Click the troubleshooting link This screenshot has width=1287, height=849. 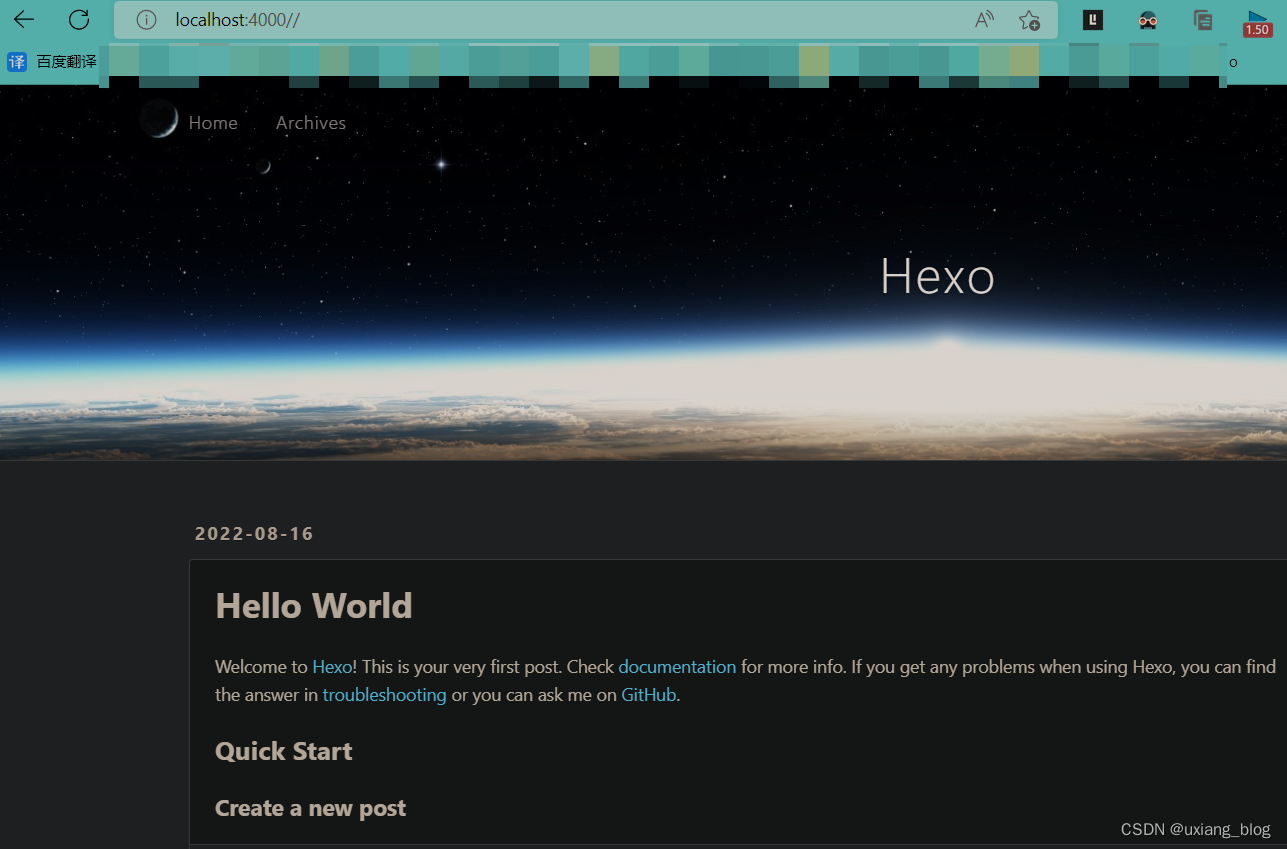[384, 694]
